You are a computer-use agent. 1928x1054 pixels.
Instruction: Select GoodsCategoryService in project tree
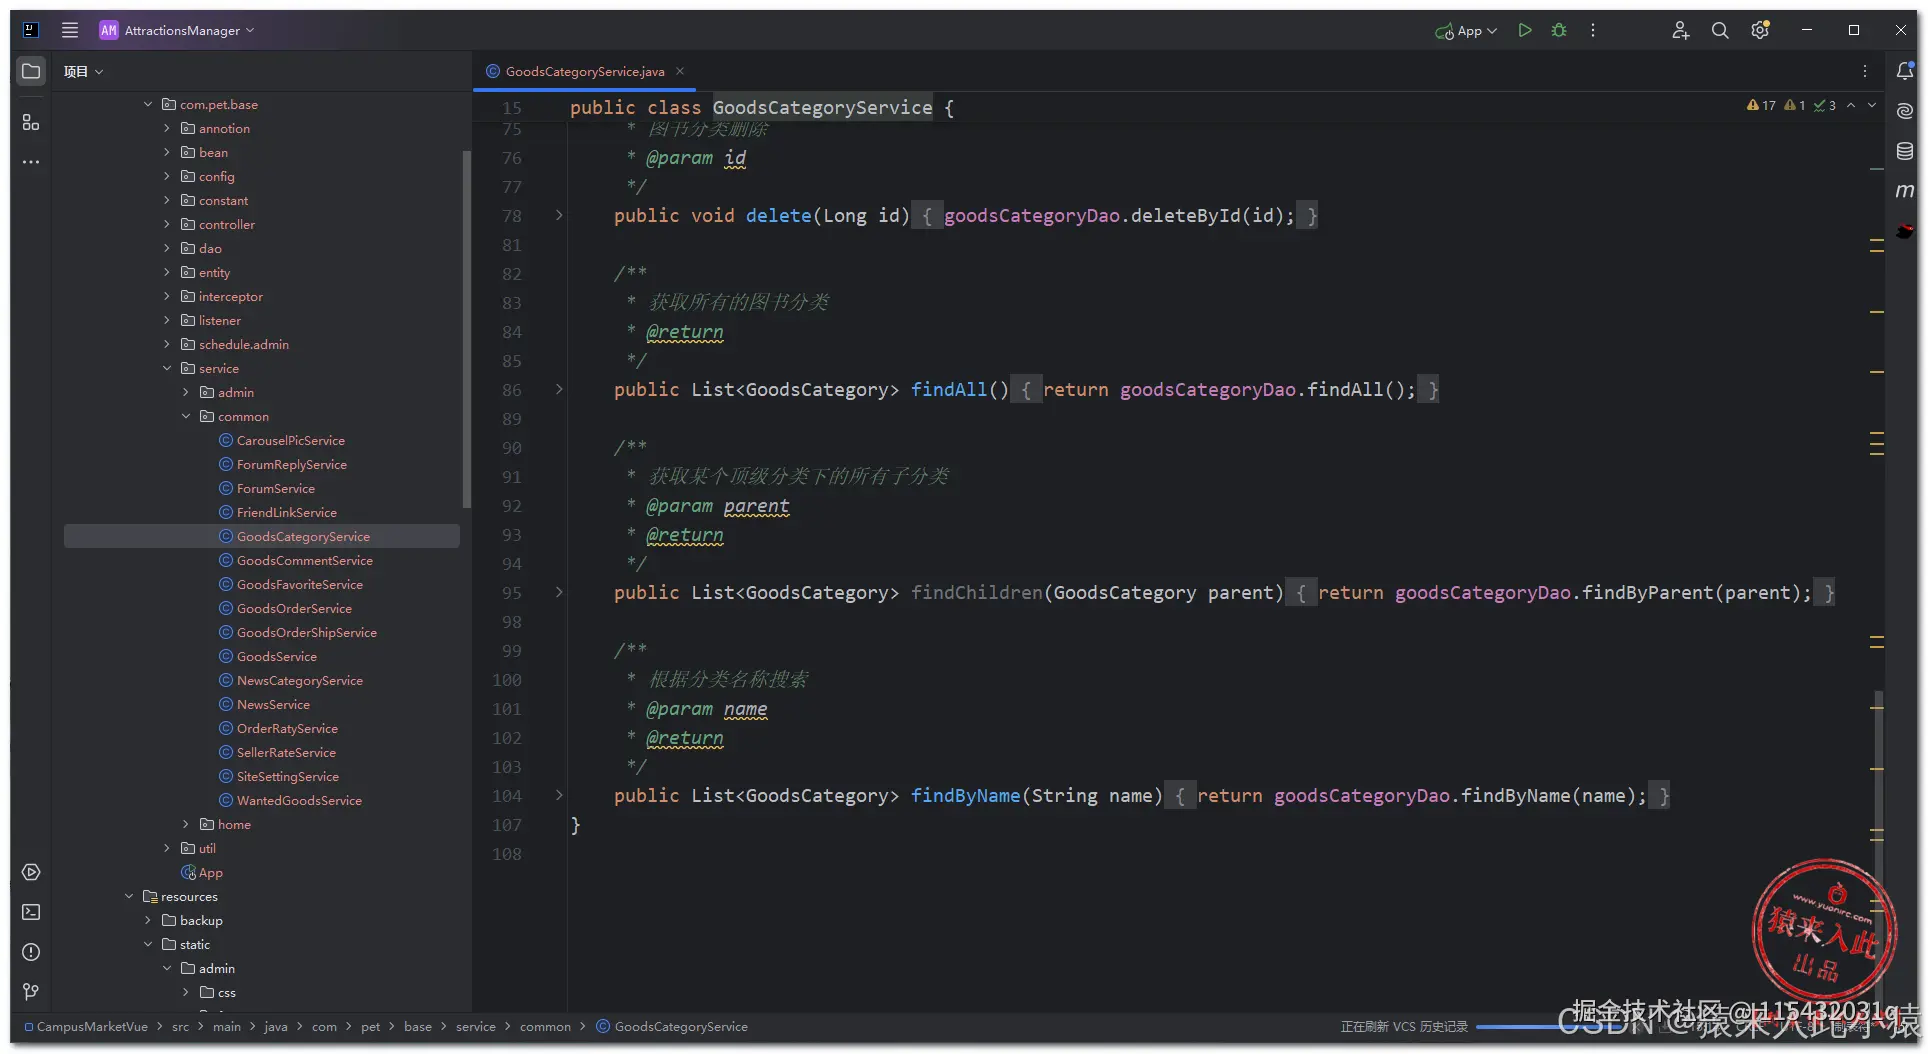tap(262, 536)
